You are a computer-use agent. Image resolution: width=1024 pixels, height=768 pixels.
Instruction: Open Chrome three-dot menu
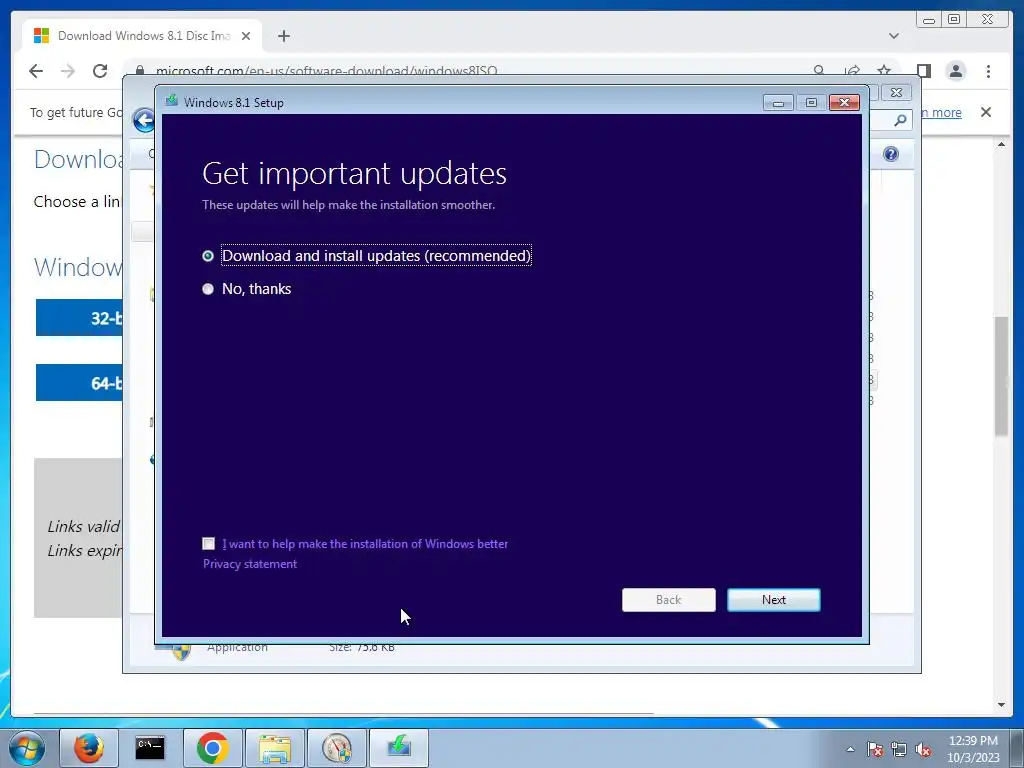pos(988,71)
